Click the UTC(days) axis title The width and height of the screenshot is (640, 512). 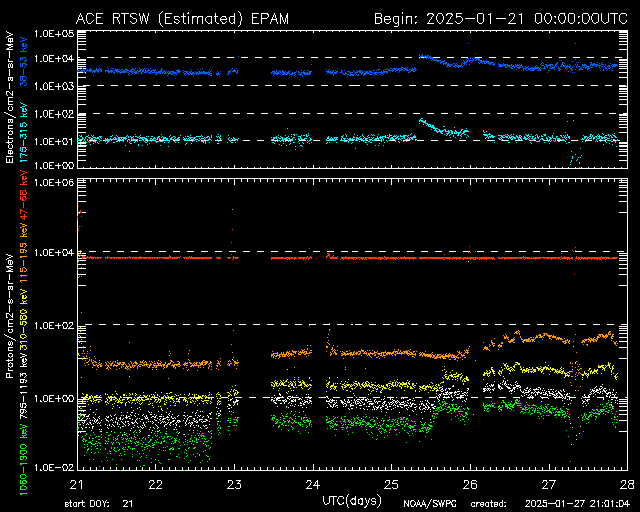coord(352,501)
